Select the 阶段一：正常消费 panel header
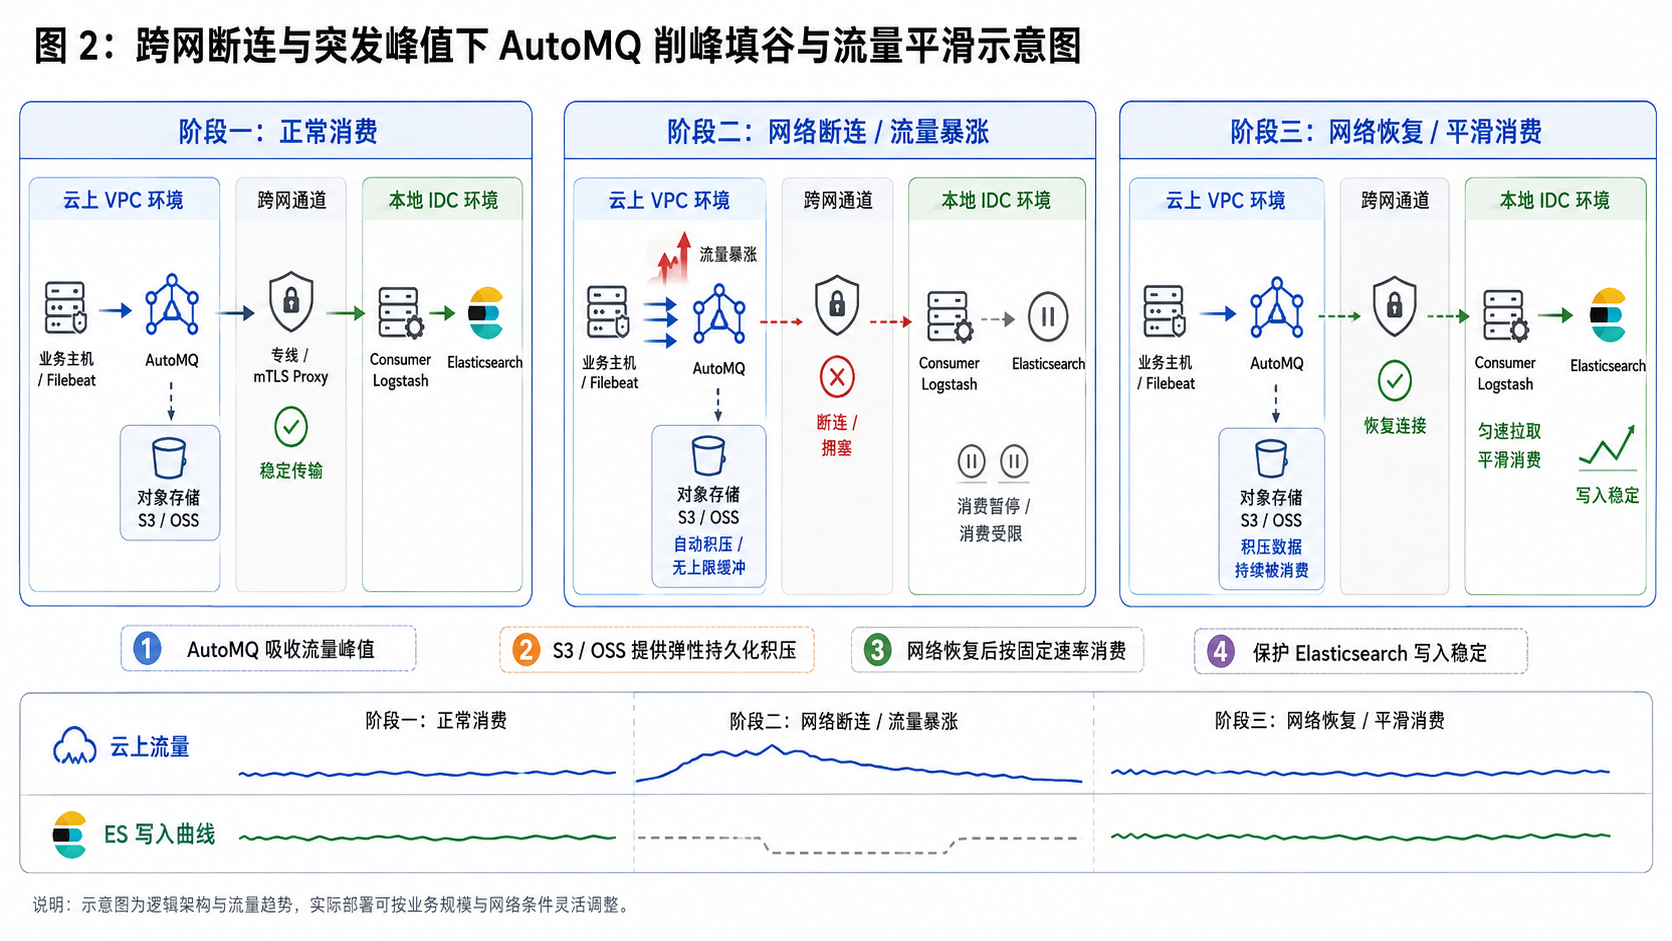Viewport: 1672px width, 941px height. [x=276, y=131]
